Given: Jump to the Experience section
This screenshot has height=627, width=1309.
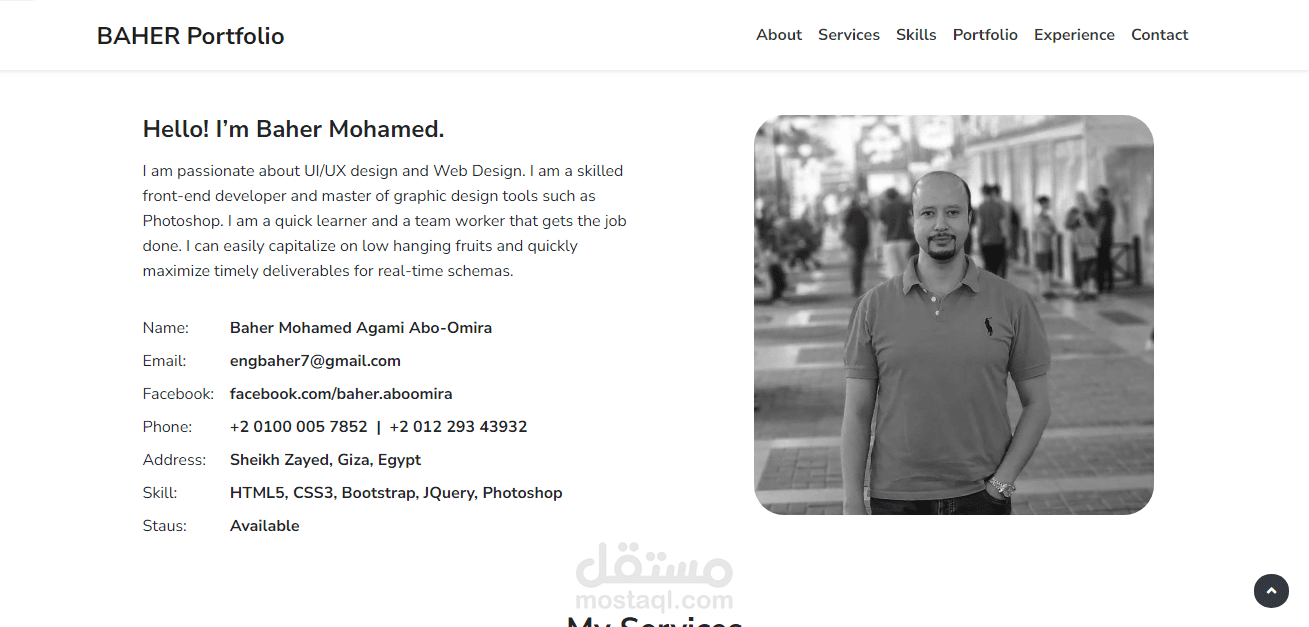Looking at the screenshot, I should coord(1074,35).
